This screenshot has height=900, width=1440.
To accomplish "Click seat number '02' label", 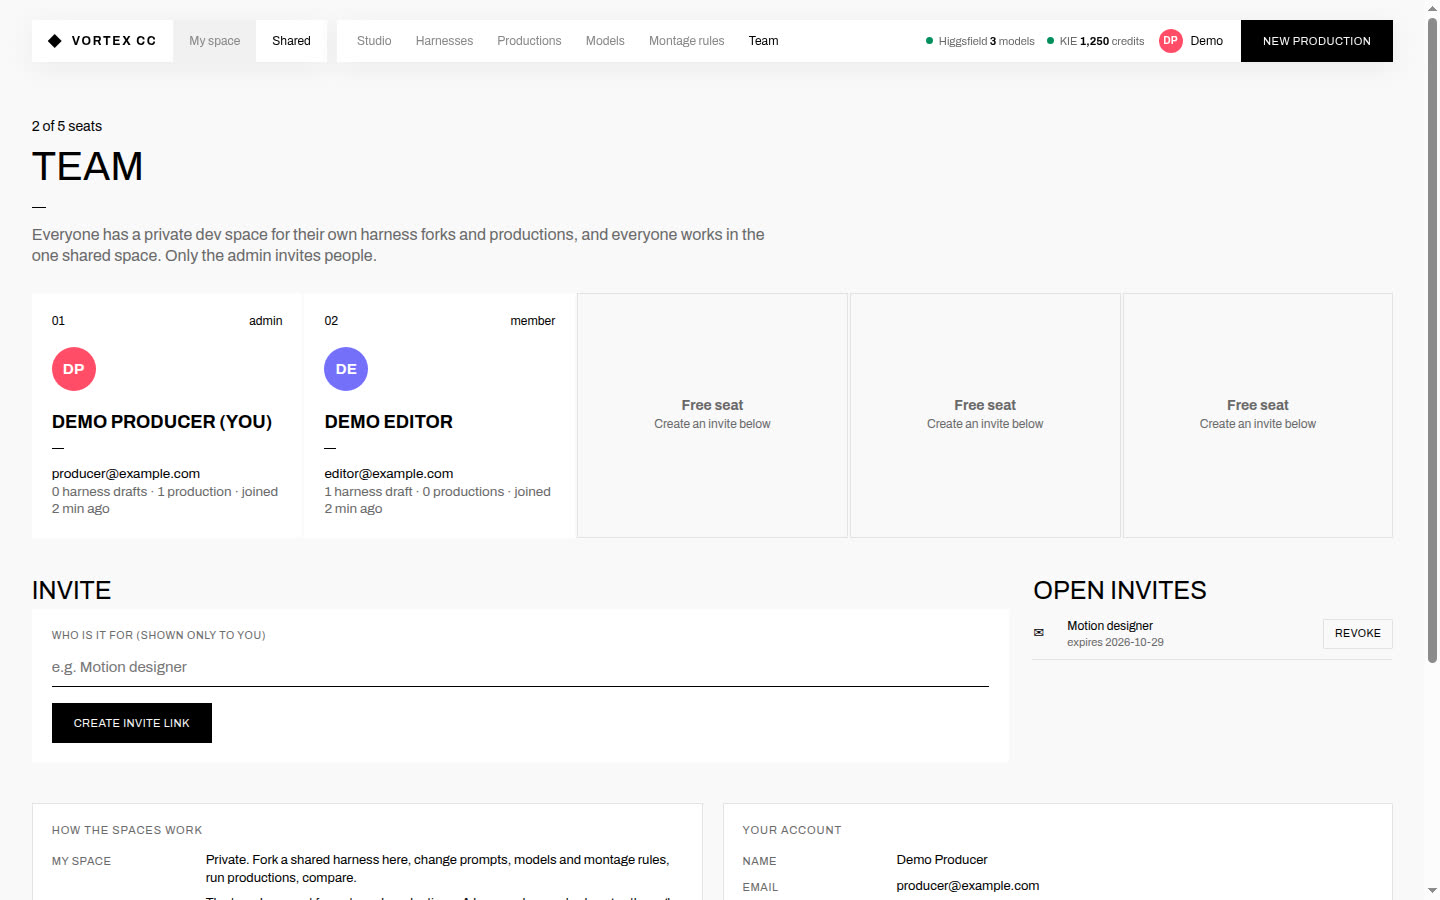I will tap(331, 321).
